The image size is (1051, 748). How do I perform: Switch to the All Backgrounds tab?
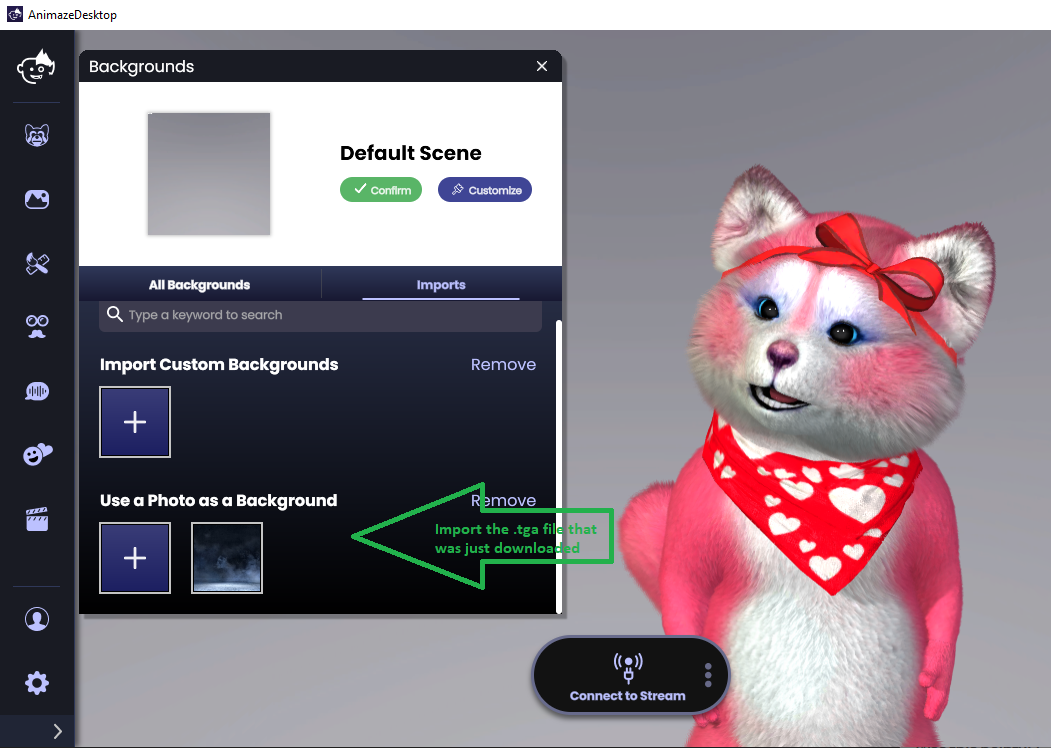pyautogui.click(x=200, y=285)
